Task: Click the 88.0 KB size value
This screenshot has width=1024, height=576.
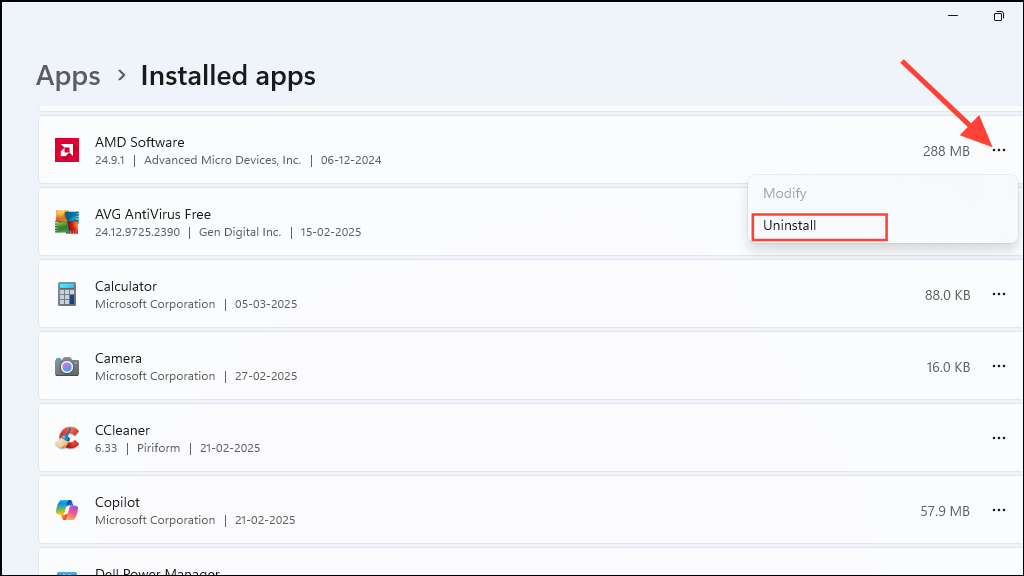Action: tap(947, 295)
